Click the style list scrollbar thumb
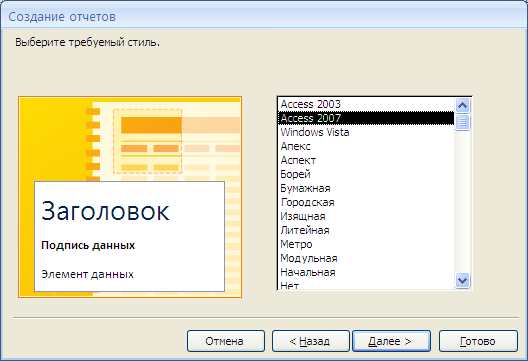 point(462,122)
